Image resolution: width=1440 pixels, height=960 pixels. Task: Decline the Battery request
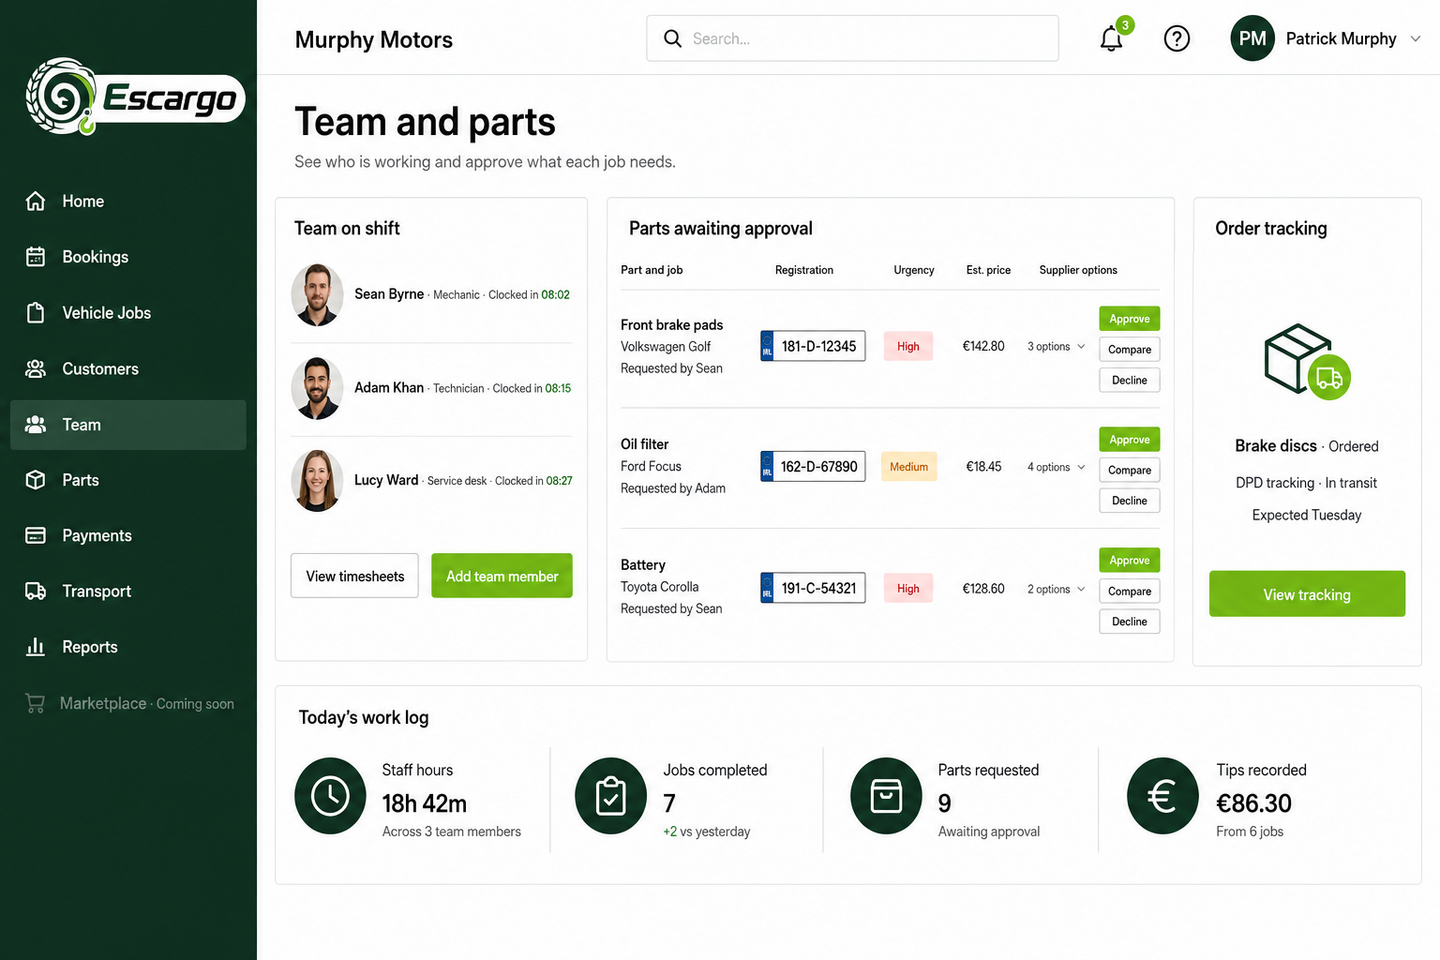pyautogui.click(x=1129, y=622)
